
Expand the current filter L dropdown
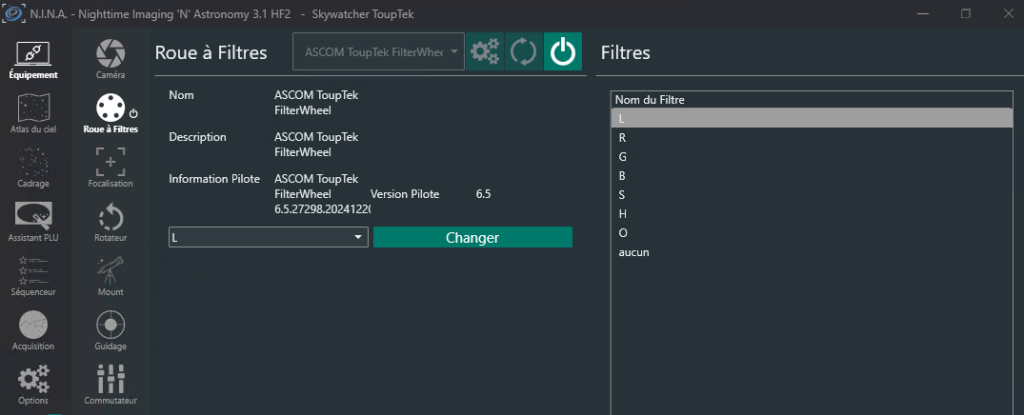[x=268, y=237]
